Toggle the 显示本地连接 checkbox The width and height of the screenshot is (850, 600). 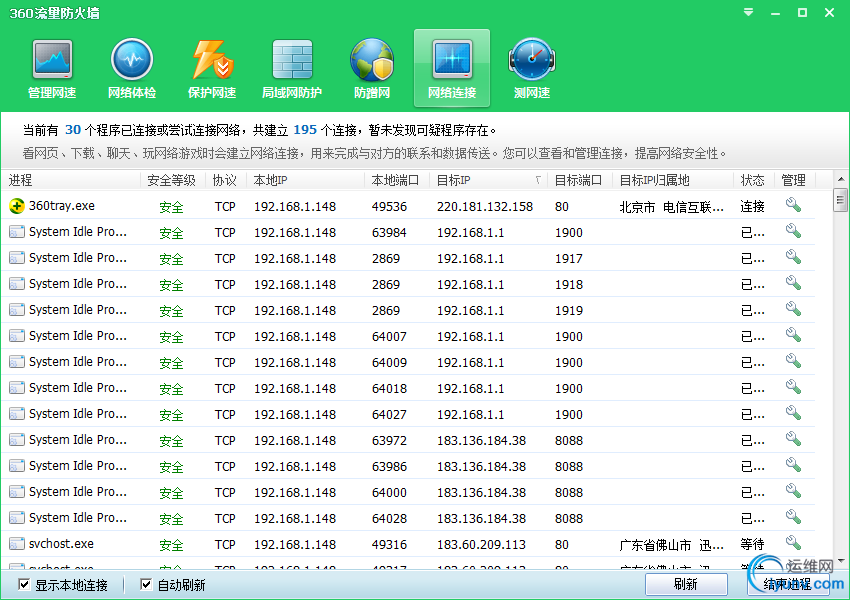24,584
